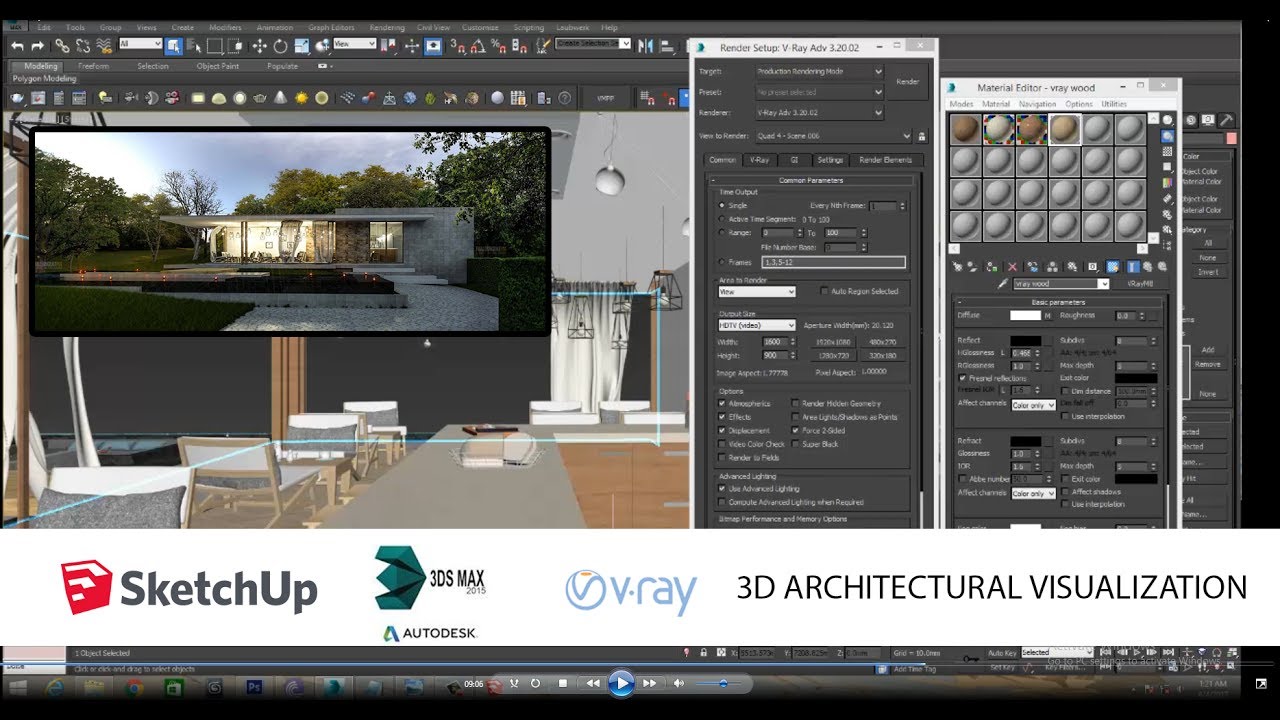Toggle the Percent Snap icon
This screenshot has height=720, width=1280.
pos(497,45)
